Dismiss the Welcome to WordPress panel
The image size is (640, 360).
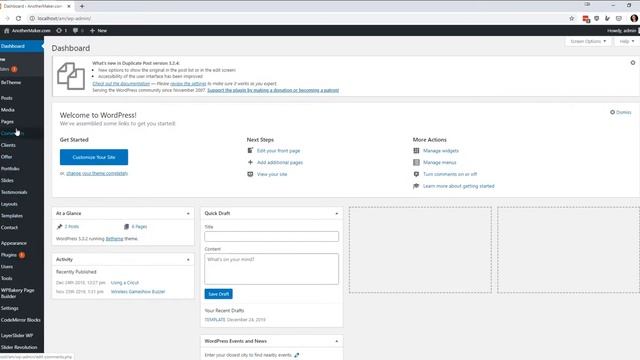point(620,112)
